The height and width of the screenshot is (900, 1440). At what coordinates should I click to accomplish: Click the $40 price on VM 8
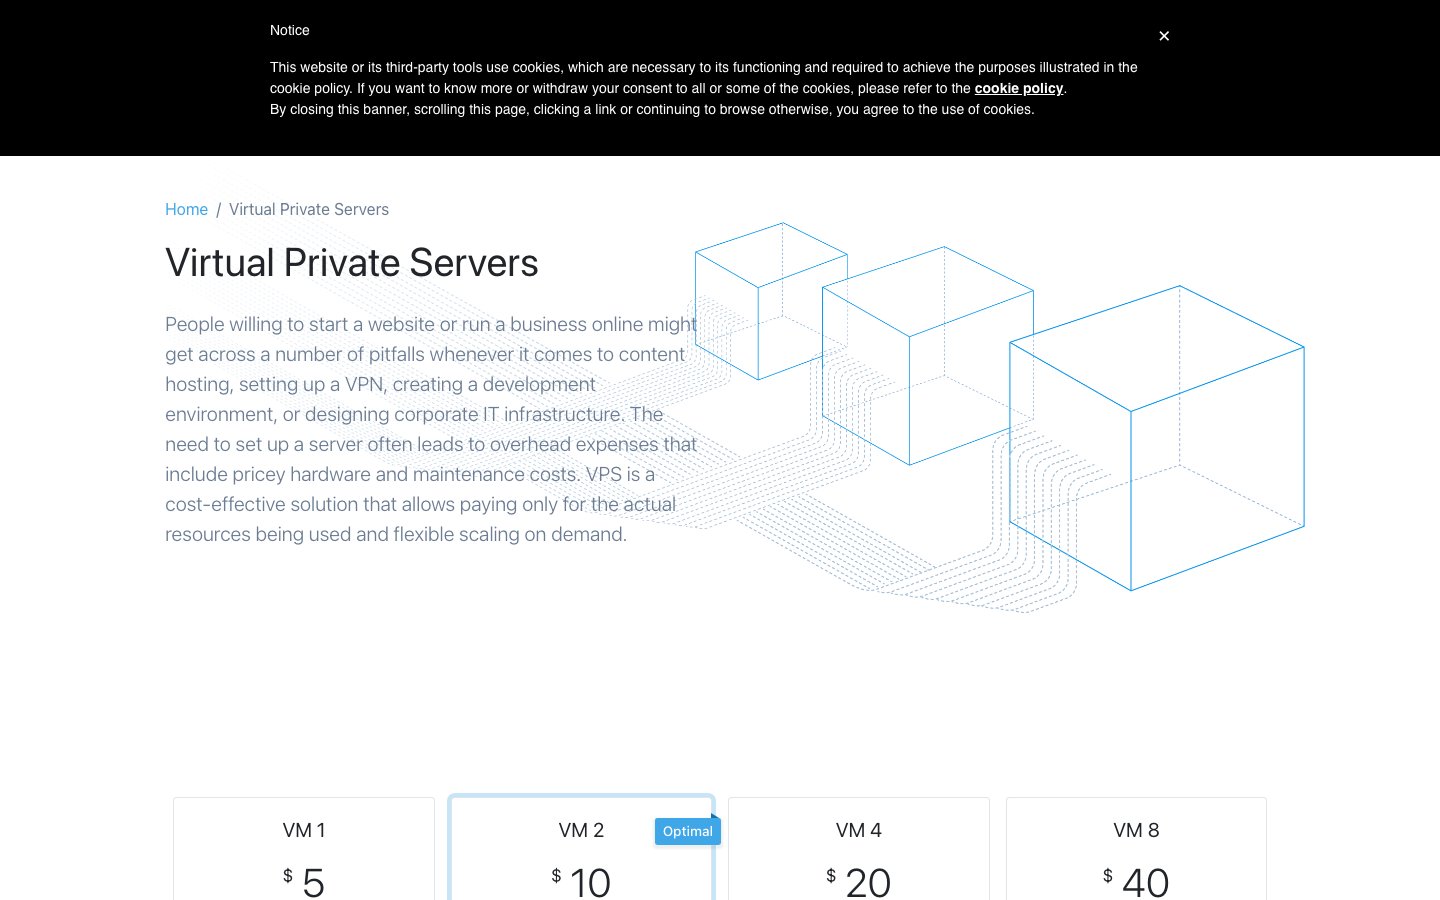[x=1136, y=881]
